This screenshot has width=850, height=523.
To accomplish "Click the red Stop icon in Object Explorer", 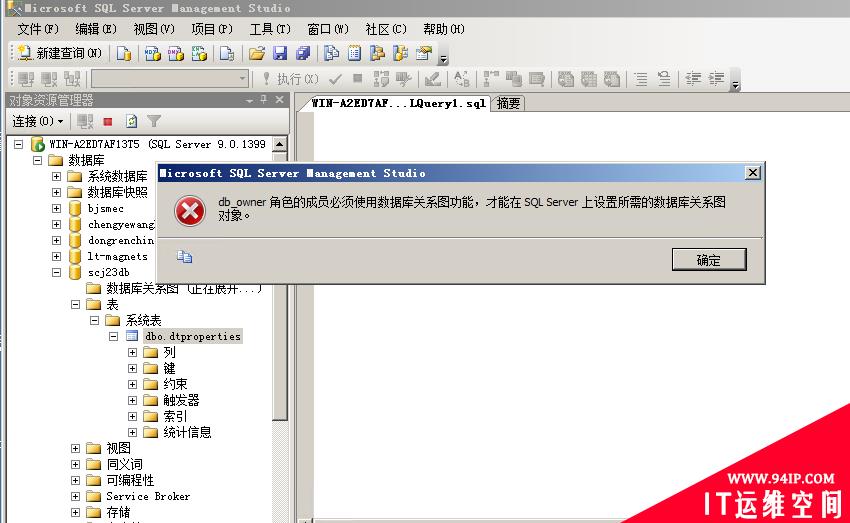I will [x=108, y=121].
